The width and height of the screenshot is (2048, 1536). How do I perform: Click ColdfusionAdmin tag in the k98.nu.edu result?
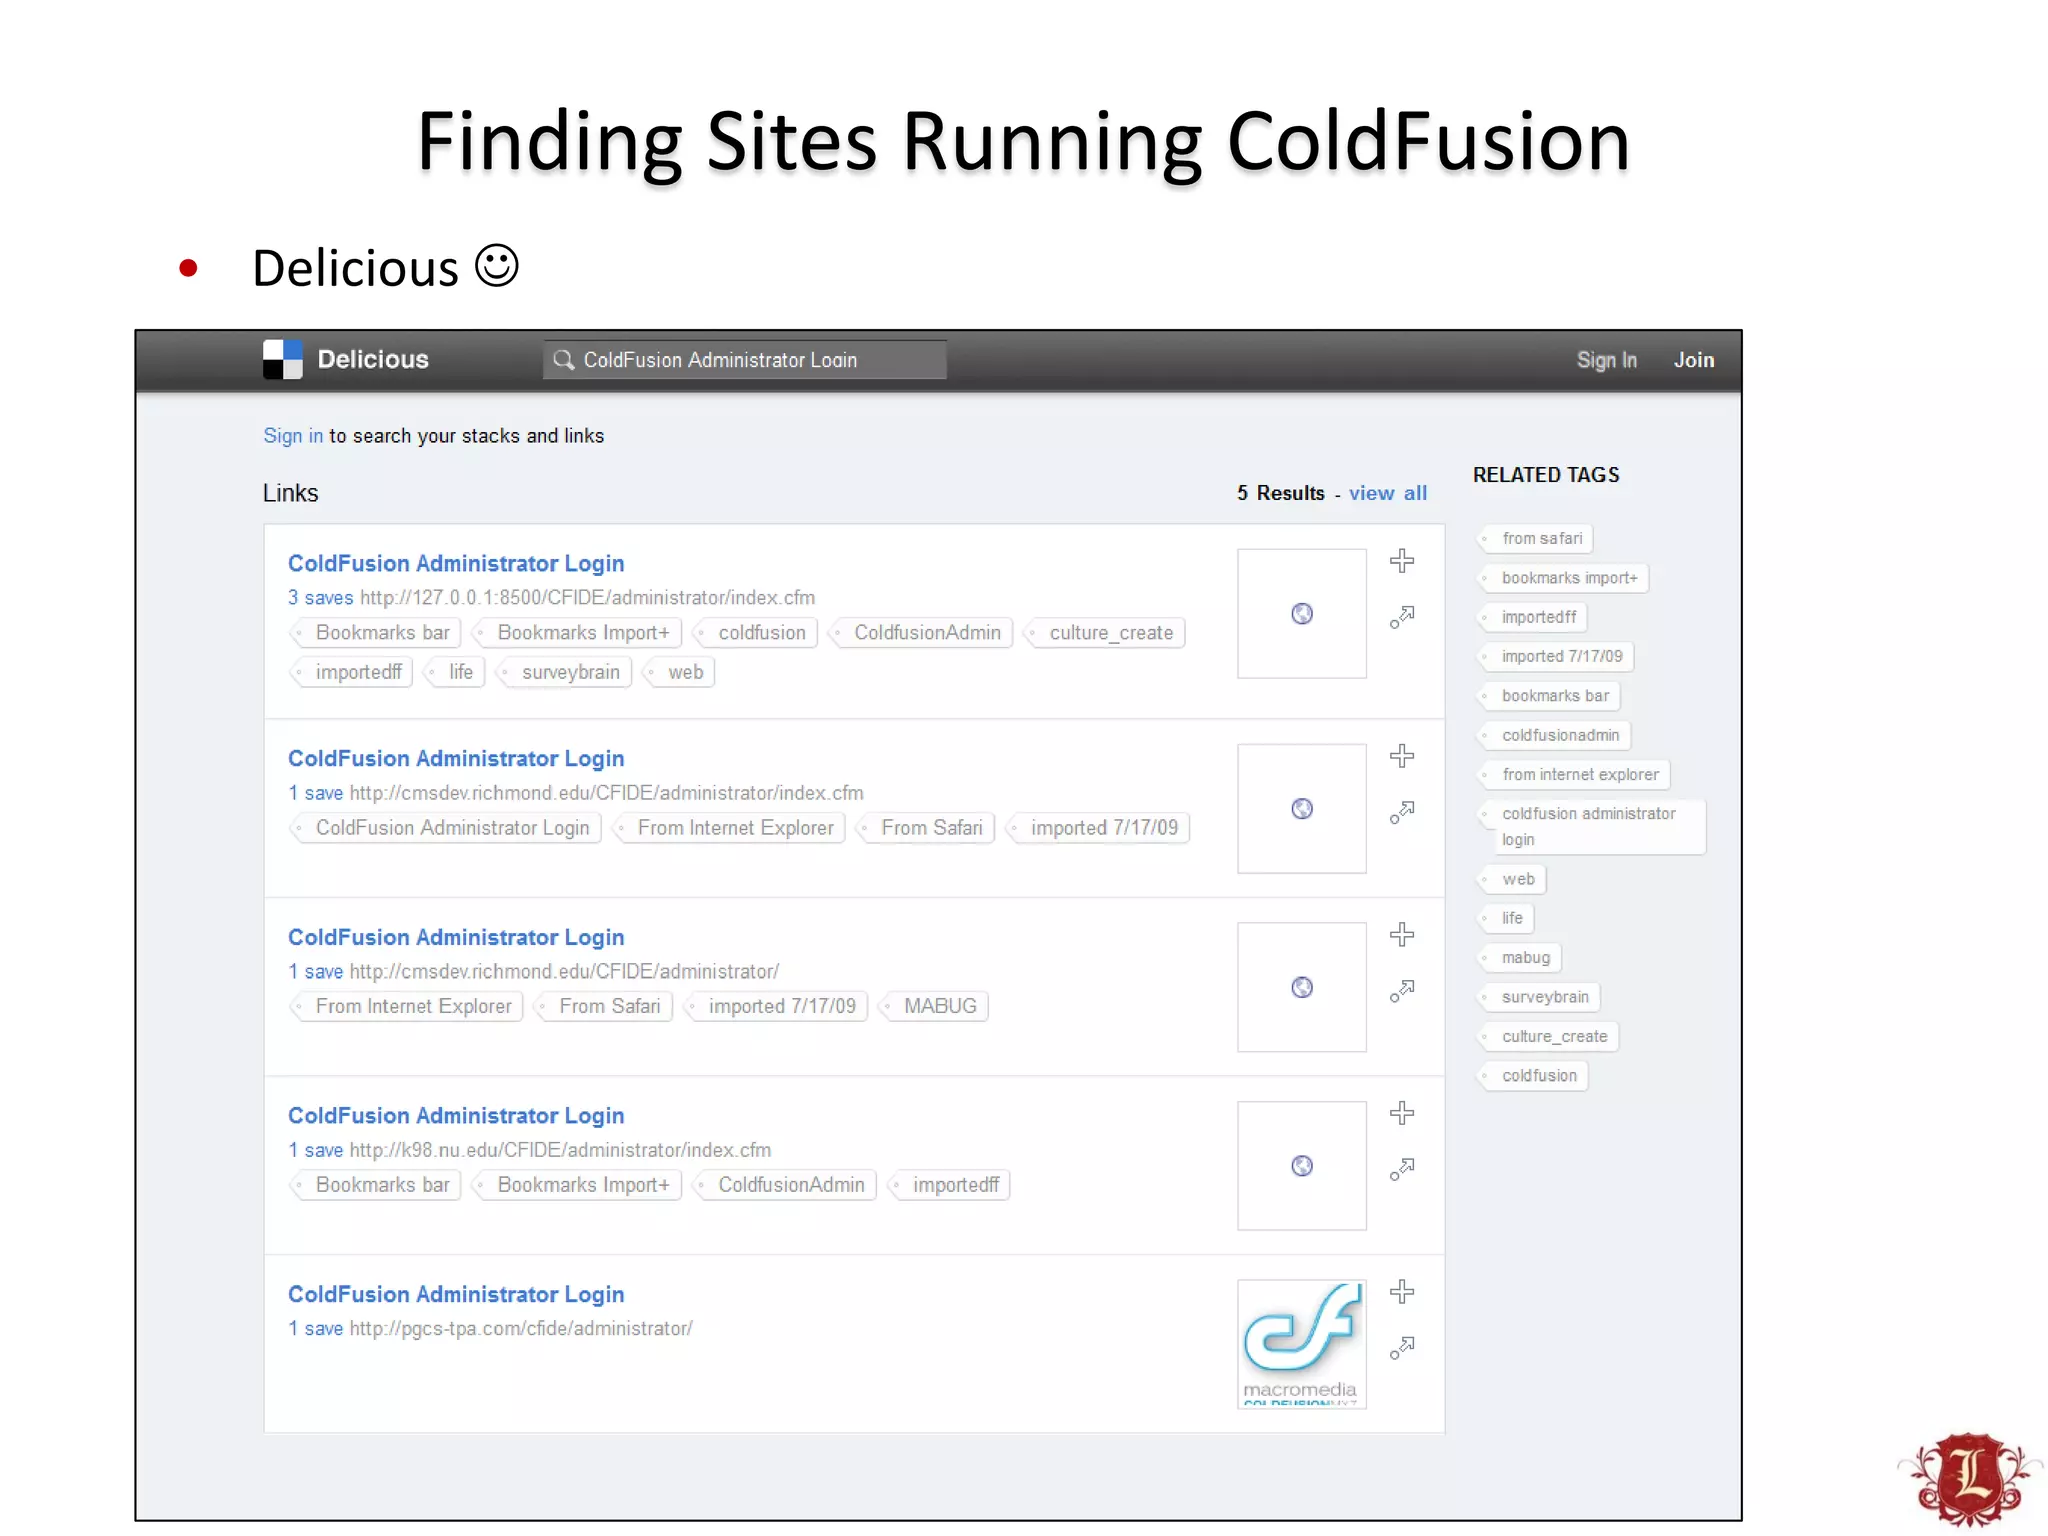click(785, 1185)
